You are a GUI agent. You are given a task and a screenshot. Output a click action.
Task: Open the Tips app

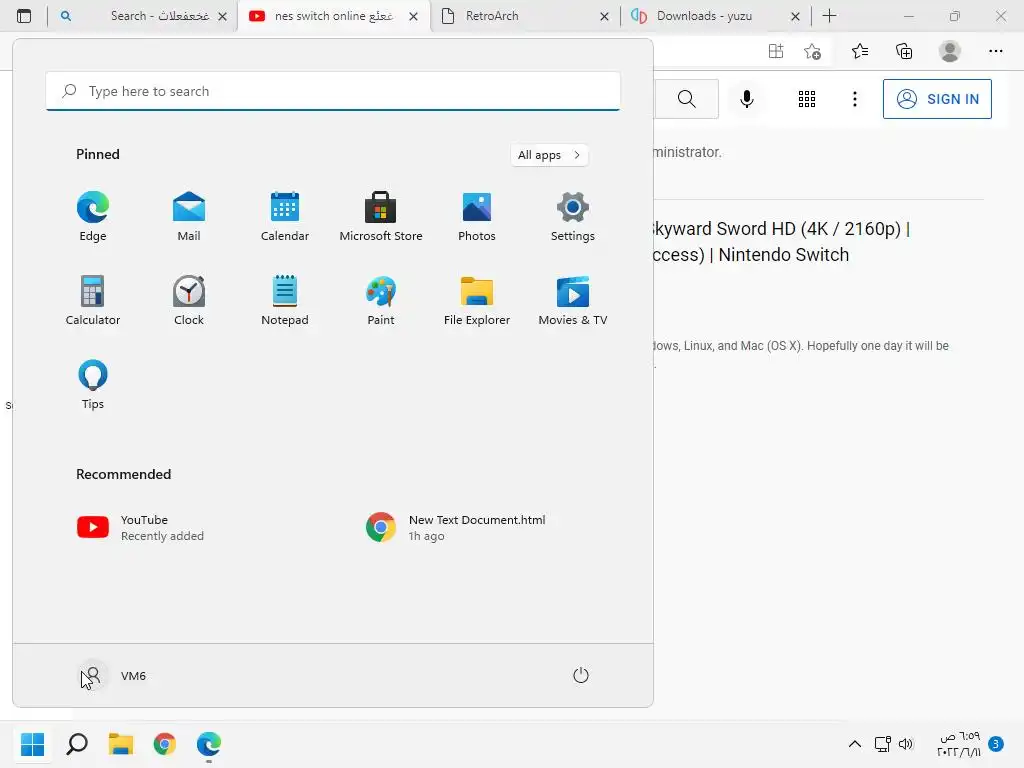pos(93,385)
